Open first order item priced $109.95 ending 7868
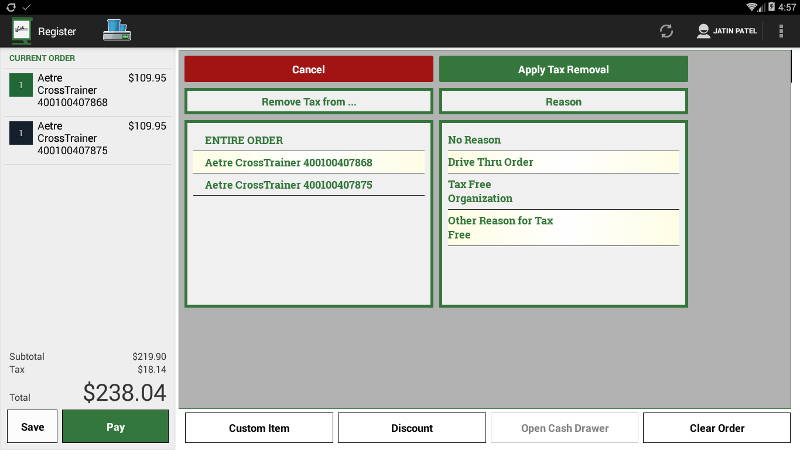 [88, 90]
